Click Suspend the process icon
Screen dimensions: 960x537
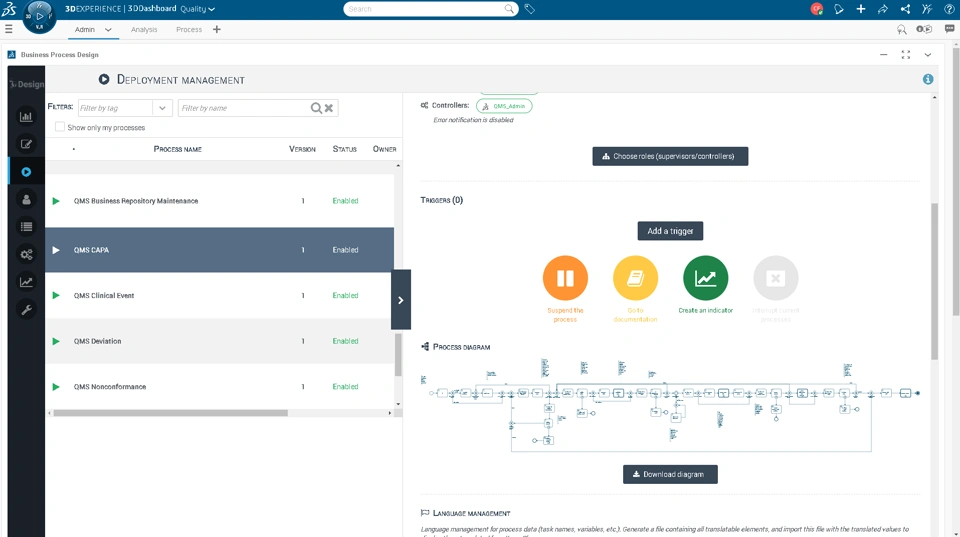565,278
